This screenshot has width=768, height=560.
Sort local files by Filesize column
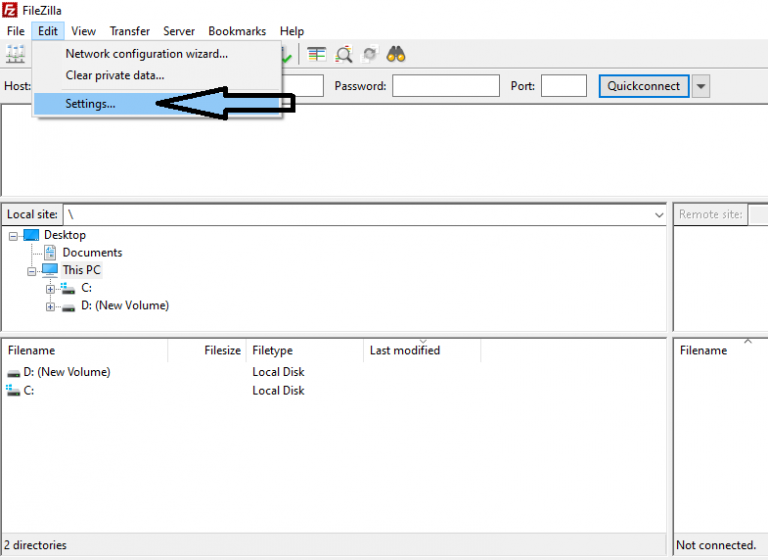coord(207,350)
